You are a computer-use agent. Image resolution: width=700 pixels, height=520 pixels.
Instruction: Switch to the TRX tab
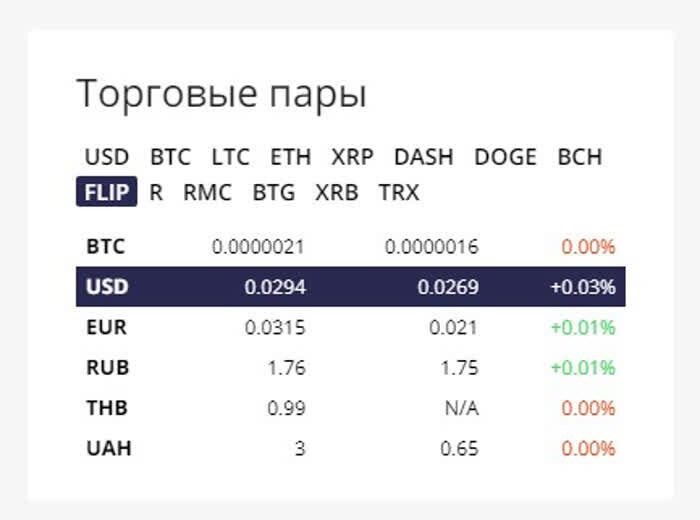pyautogui.click(x=399, y=192)
